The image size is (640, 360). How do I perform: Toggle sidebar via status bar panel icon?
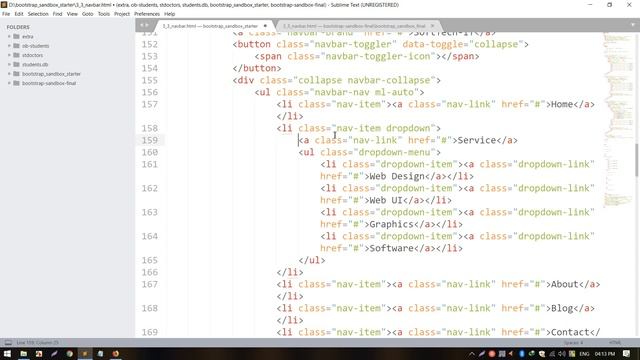(8, 342)
